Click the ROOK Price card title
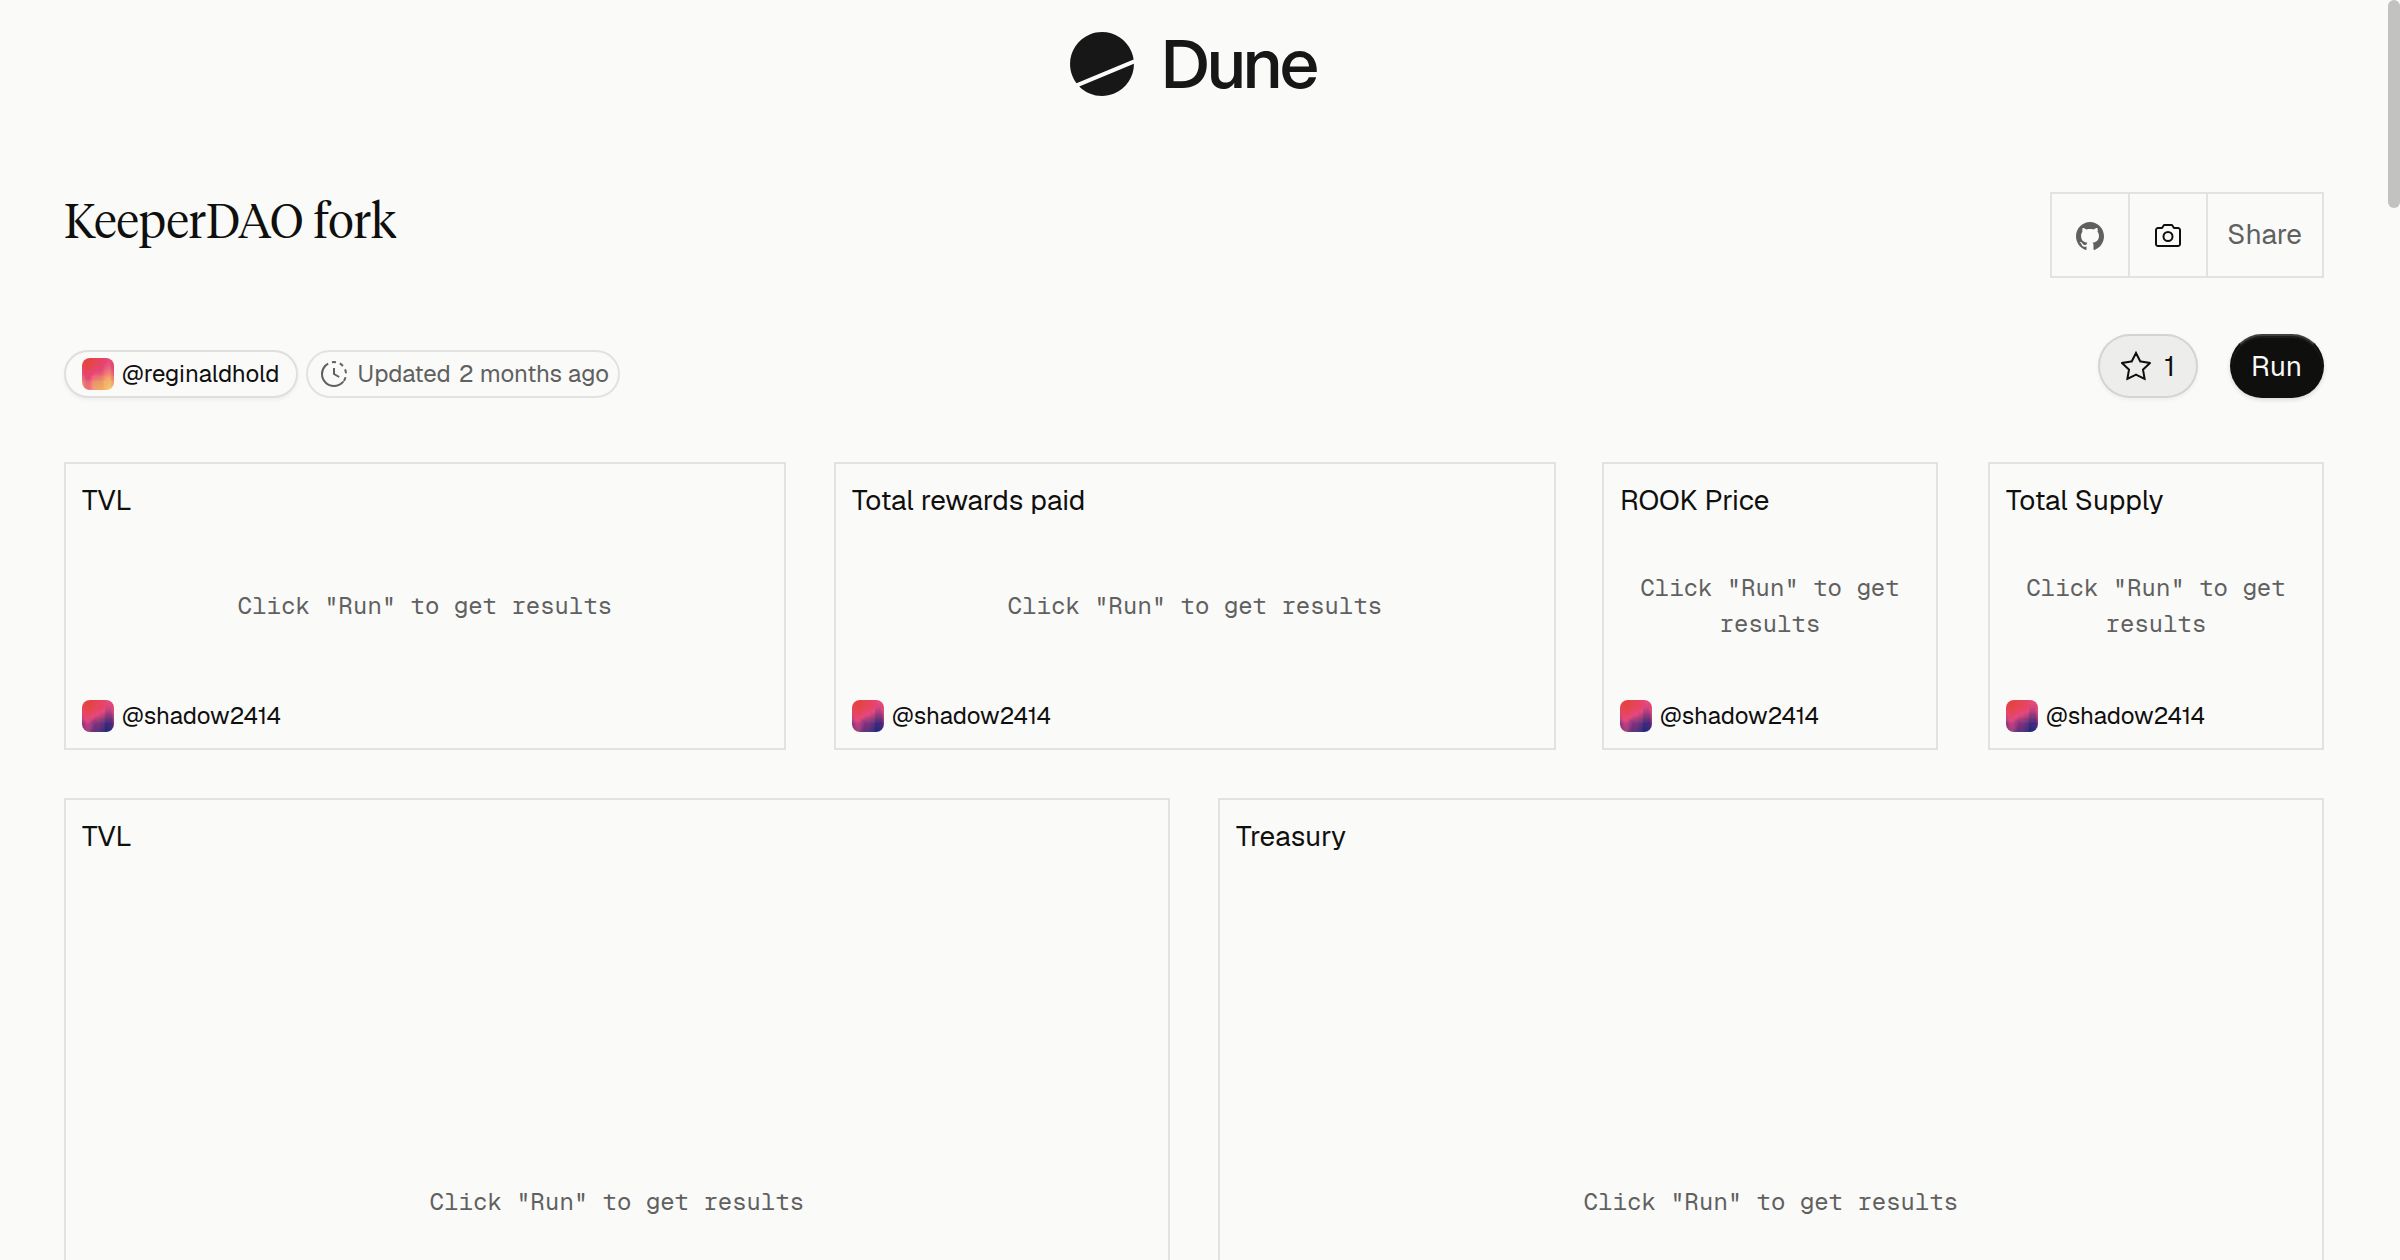 1694,500
